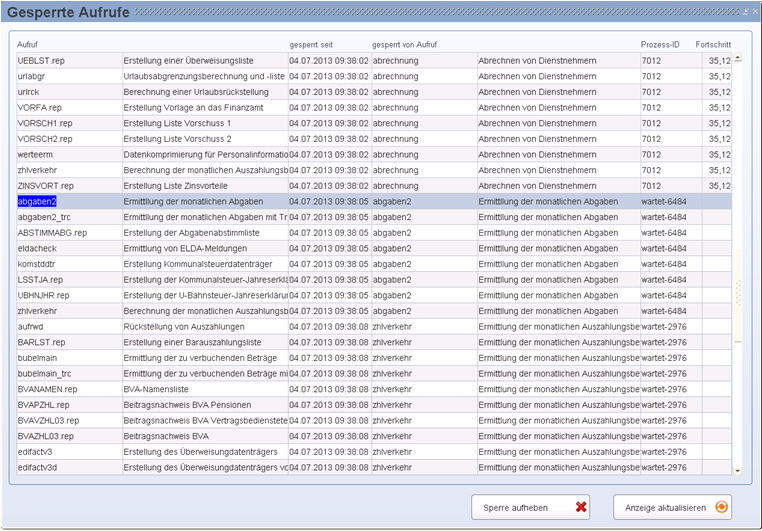Click the gesperrt seit column header
The width and height of the screenshot is (762, 531).
coord(311,45)
